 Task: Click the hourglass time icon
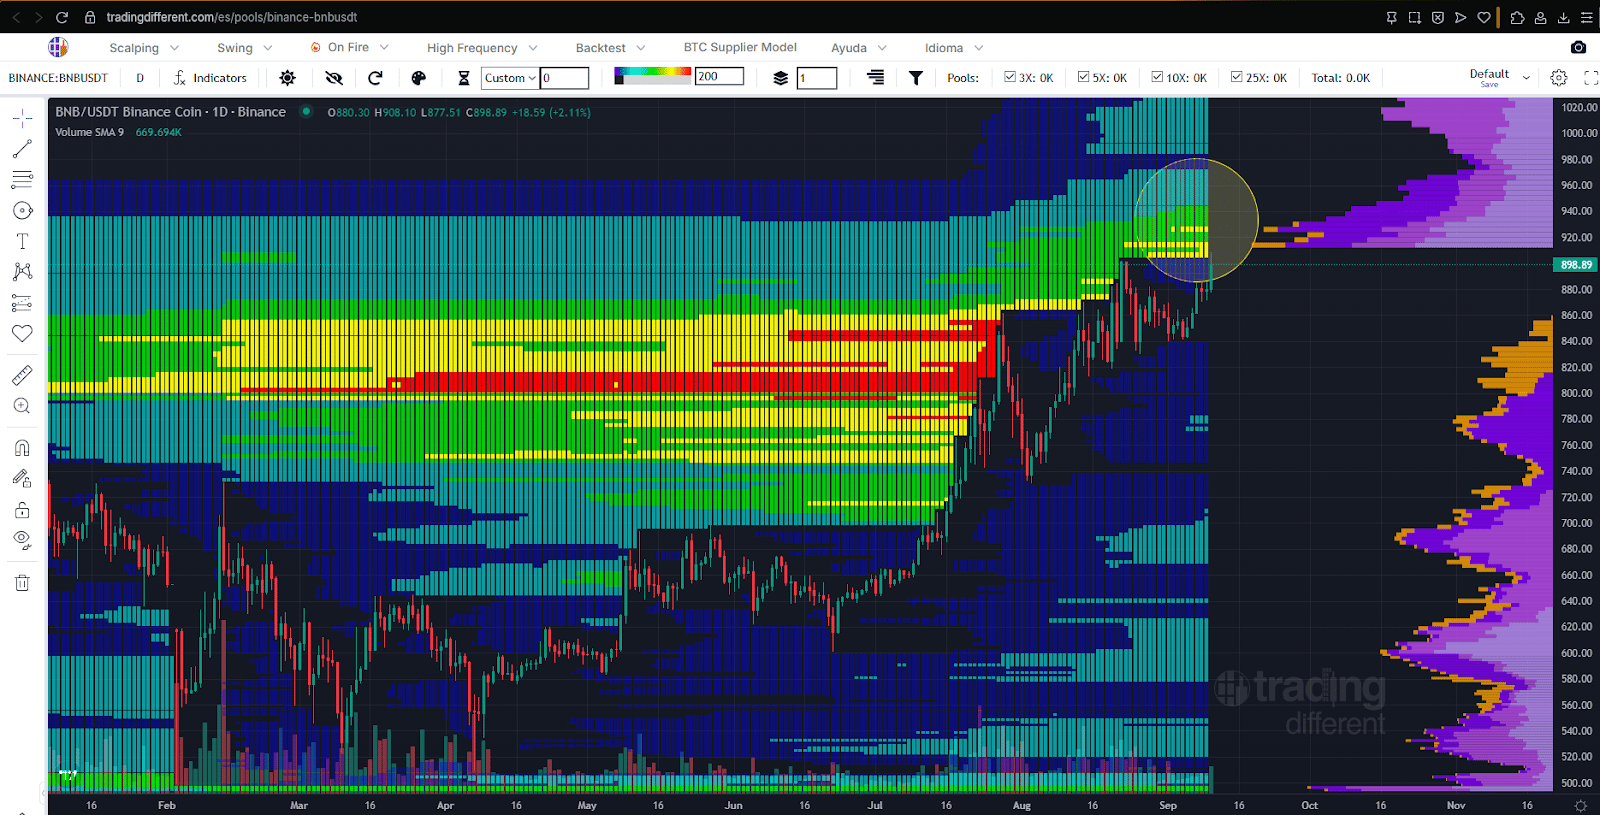[464, 78]
